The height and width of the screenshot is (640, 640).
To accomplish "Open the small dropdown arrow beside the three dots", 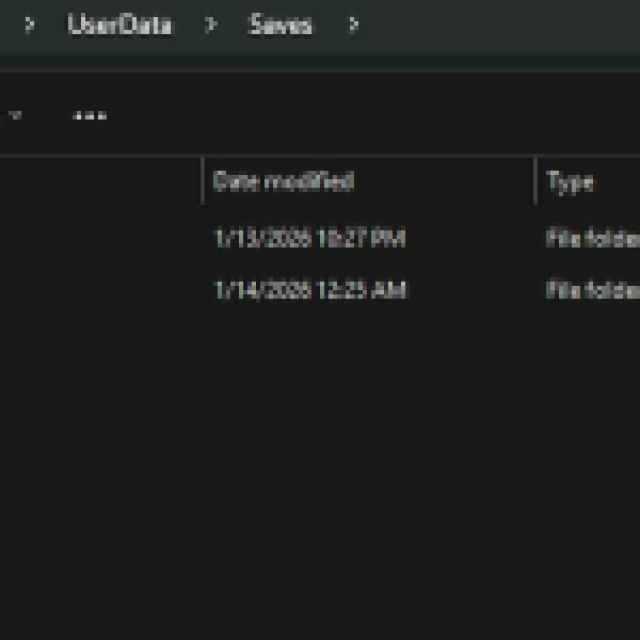I will (15, 115).
